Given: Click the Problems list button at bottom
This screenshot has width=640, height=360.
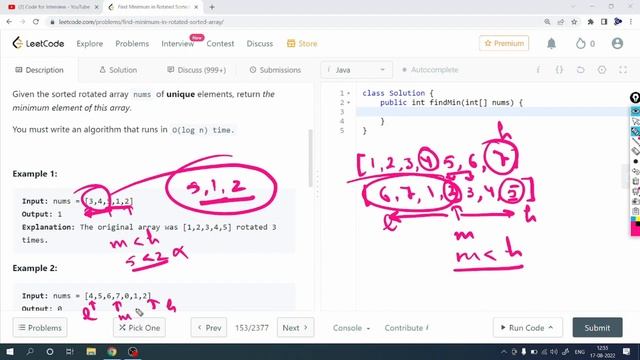Looking at the screenshot, I should point(40,327).
